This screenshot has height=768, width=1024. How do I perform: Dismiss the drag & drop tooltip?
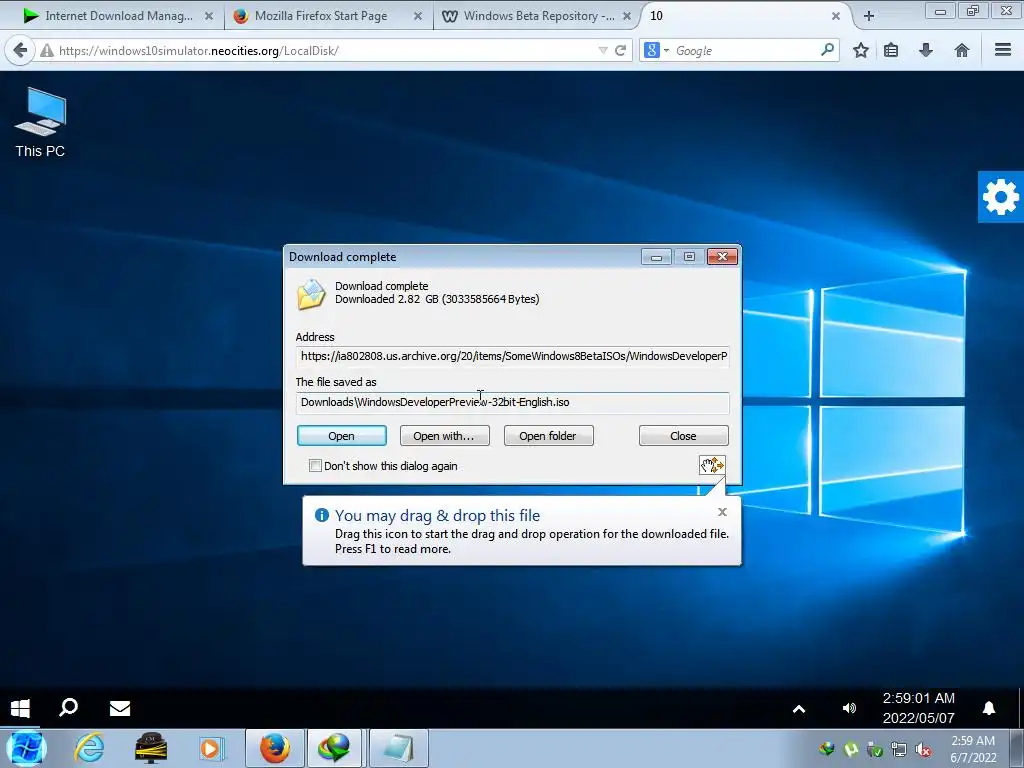722,512
